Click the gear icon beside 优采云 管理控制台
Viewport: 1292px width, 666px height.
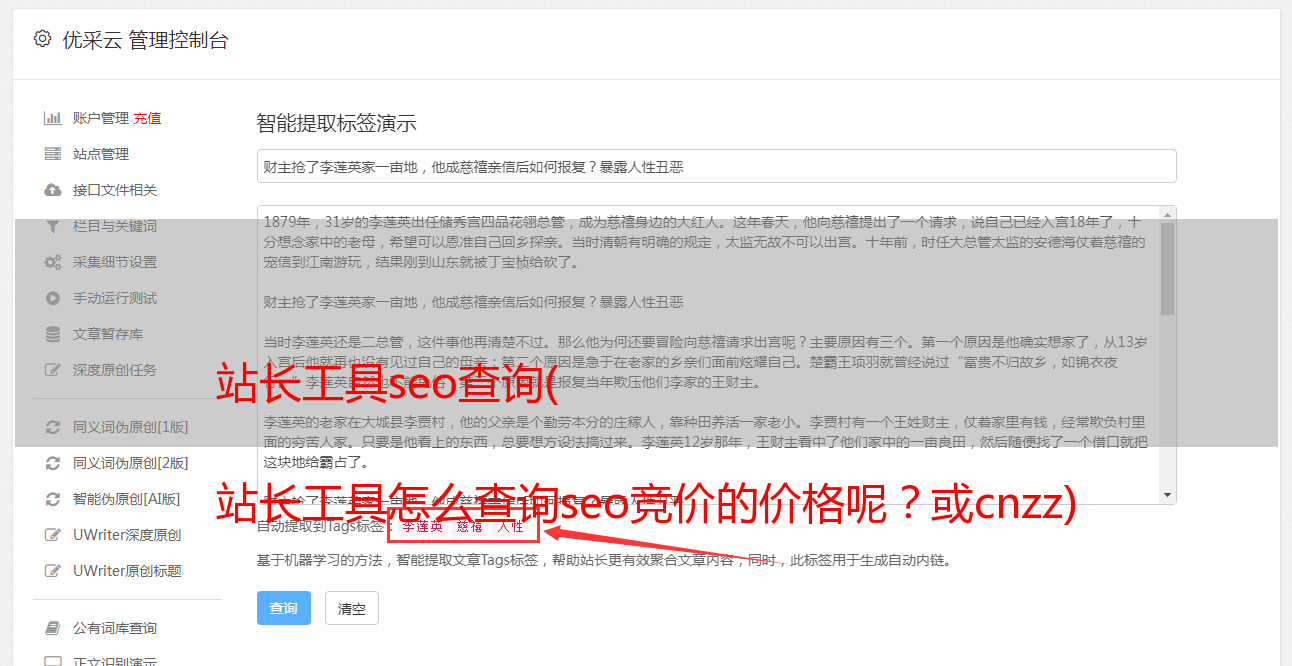point(42,39)
